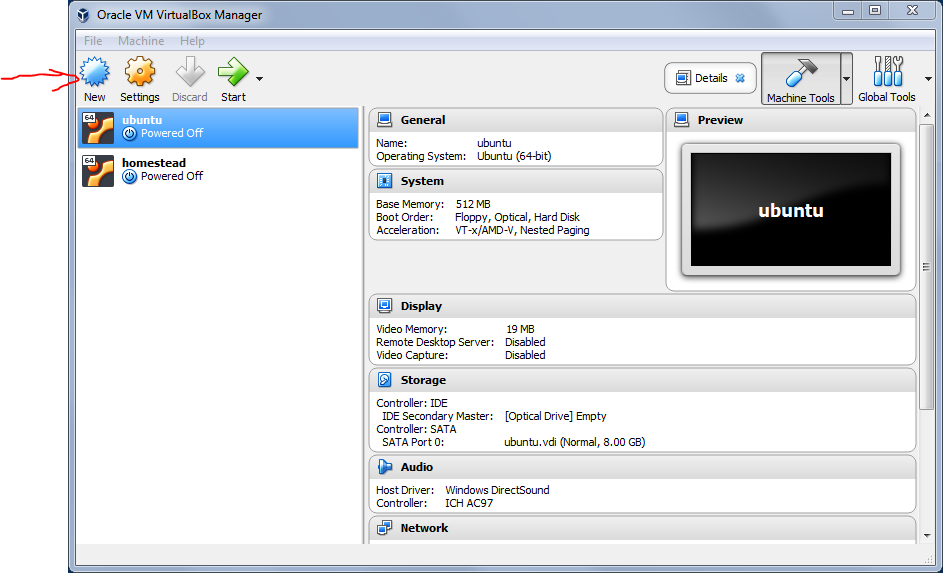
Task: Click the 19 MB video memory value
Action: [x=520, y=329]
